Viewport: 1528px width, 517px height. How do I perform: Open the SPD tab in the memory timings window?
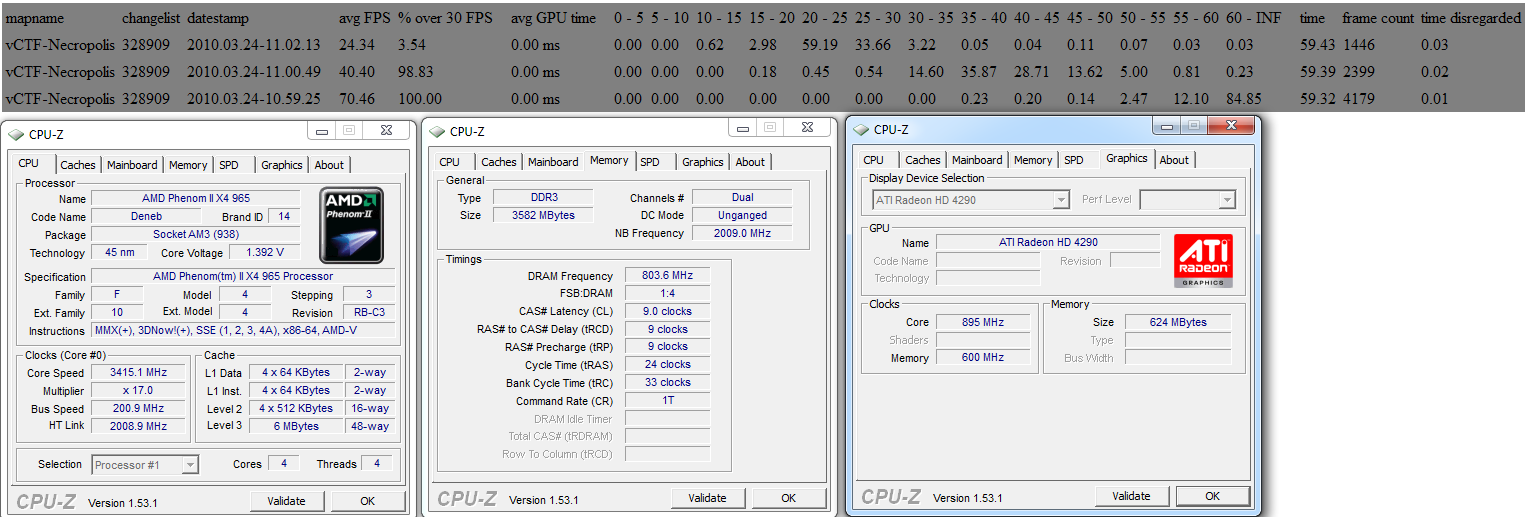click(x=650, y=162)
